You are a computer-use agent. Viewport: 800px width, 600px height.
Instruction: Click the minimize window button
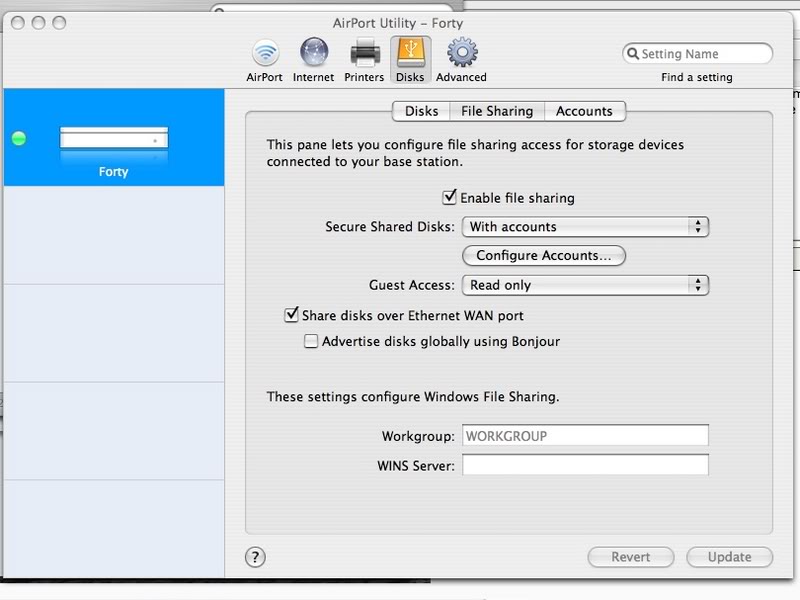tap(38, 23)
